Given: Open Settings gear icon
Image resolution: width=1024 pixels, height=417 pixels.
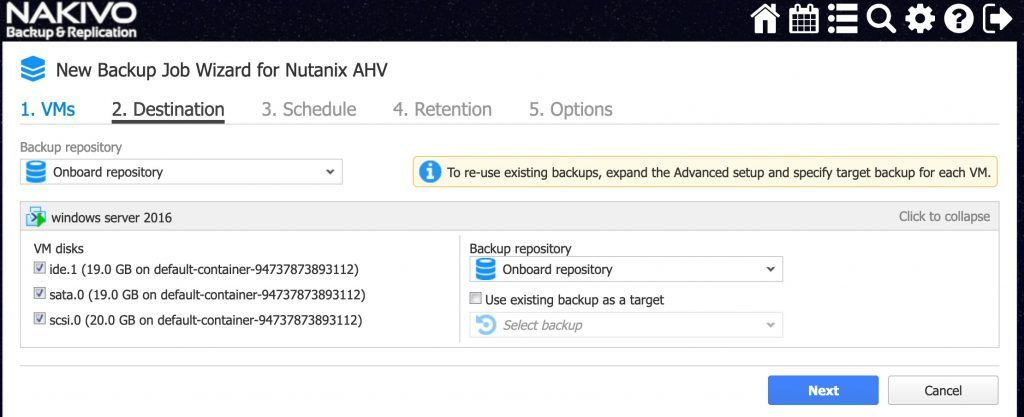Looking at the screenshot, I should coord(920,18).
